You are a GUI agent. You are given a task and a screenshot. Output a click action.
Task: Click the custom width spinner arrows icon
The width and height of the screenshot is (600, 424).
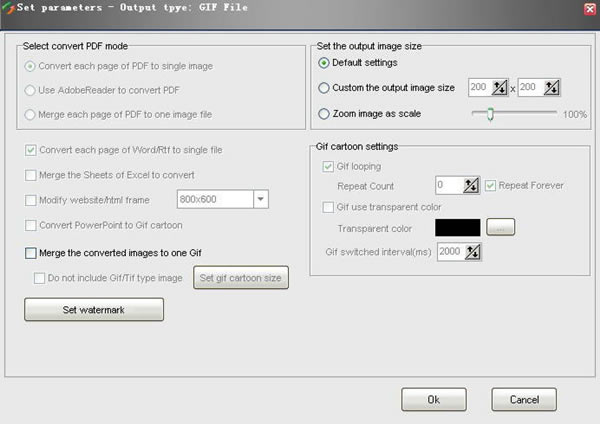click(x=499, y=88)
